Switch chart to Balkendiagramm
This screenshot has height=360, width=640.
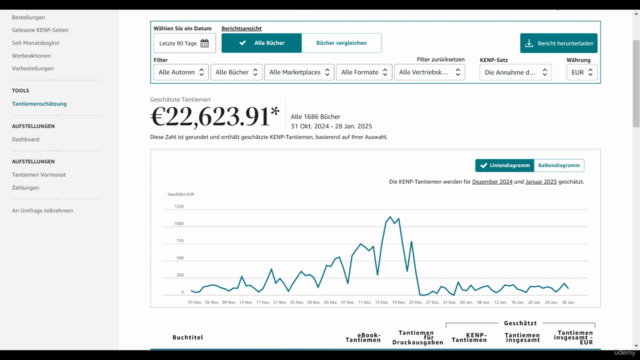559,165
